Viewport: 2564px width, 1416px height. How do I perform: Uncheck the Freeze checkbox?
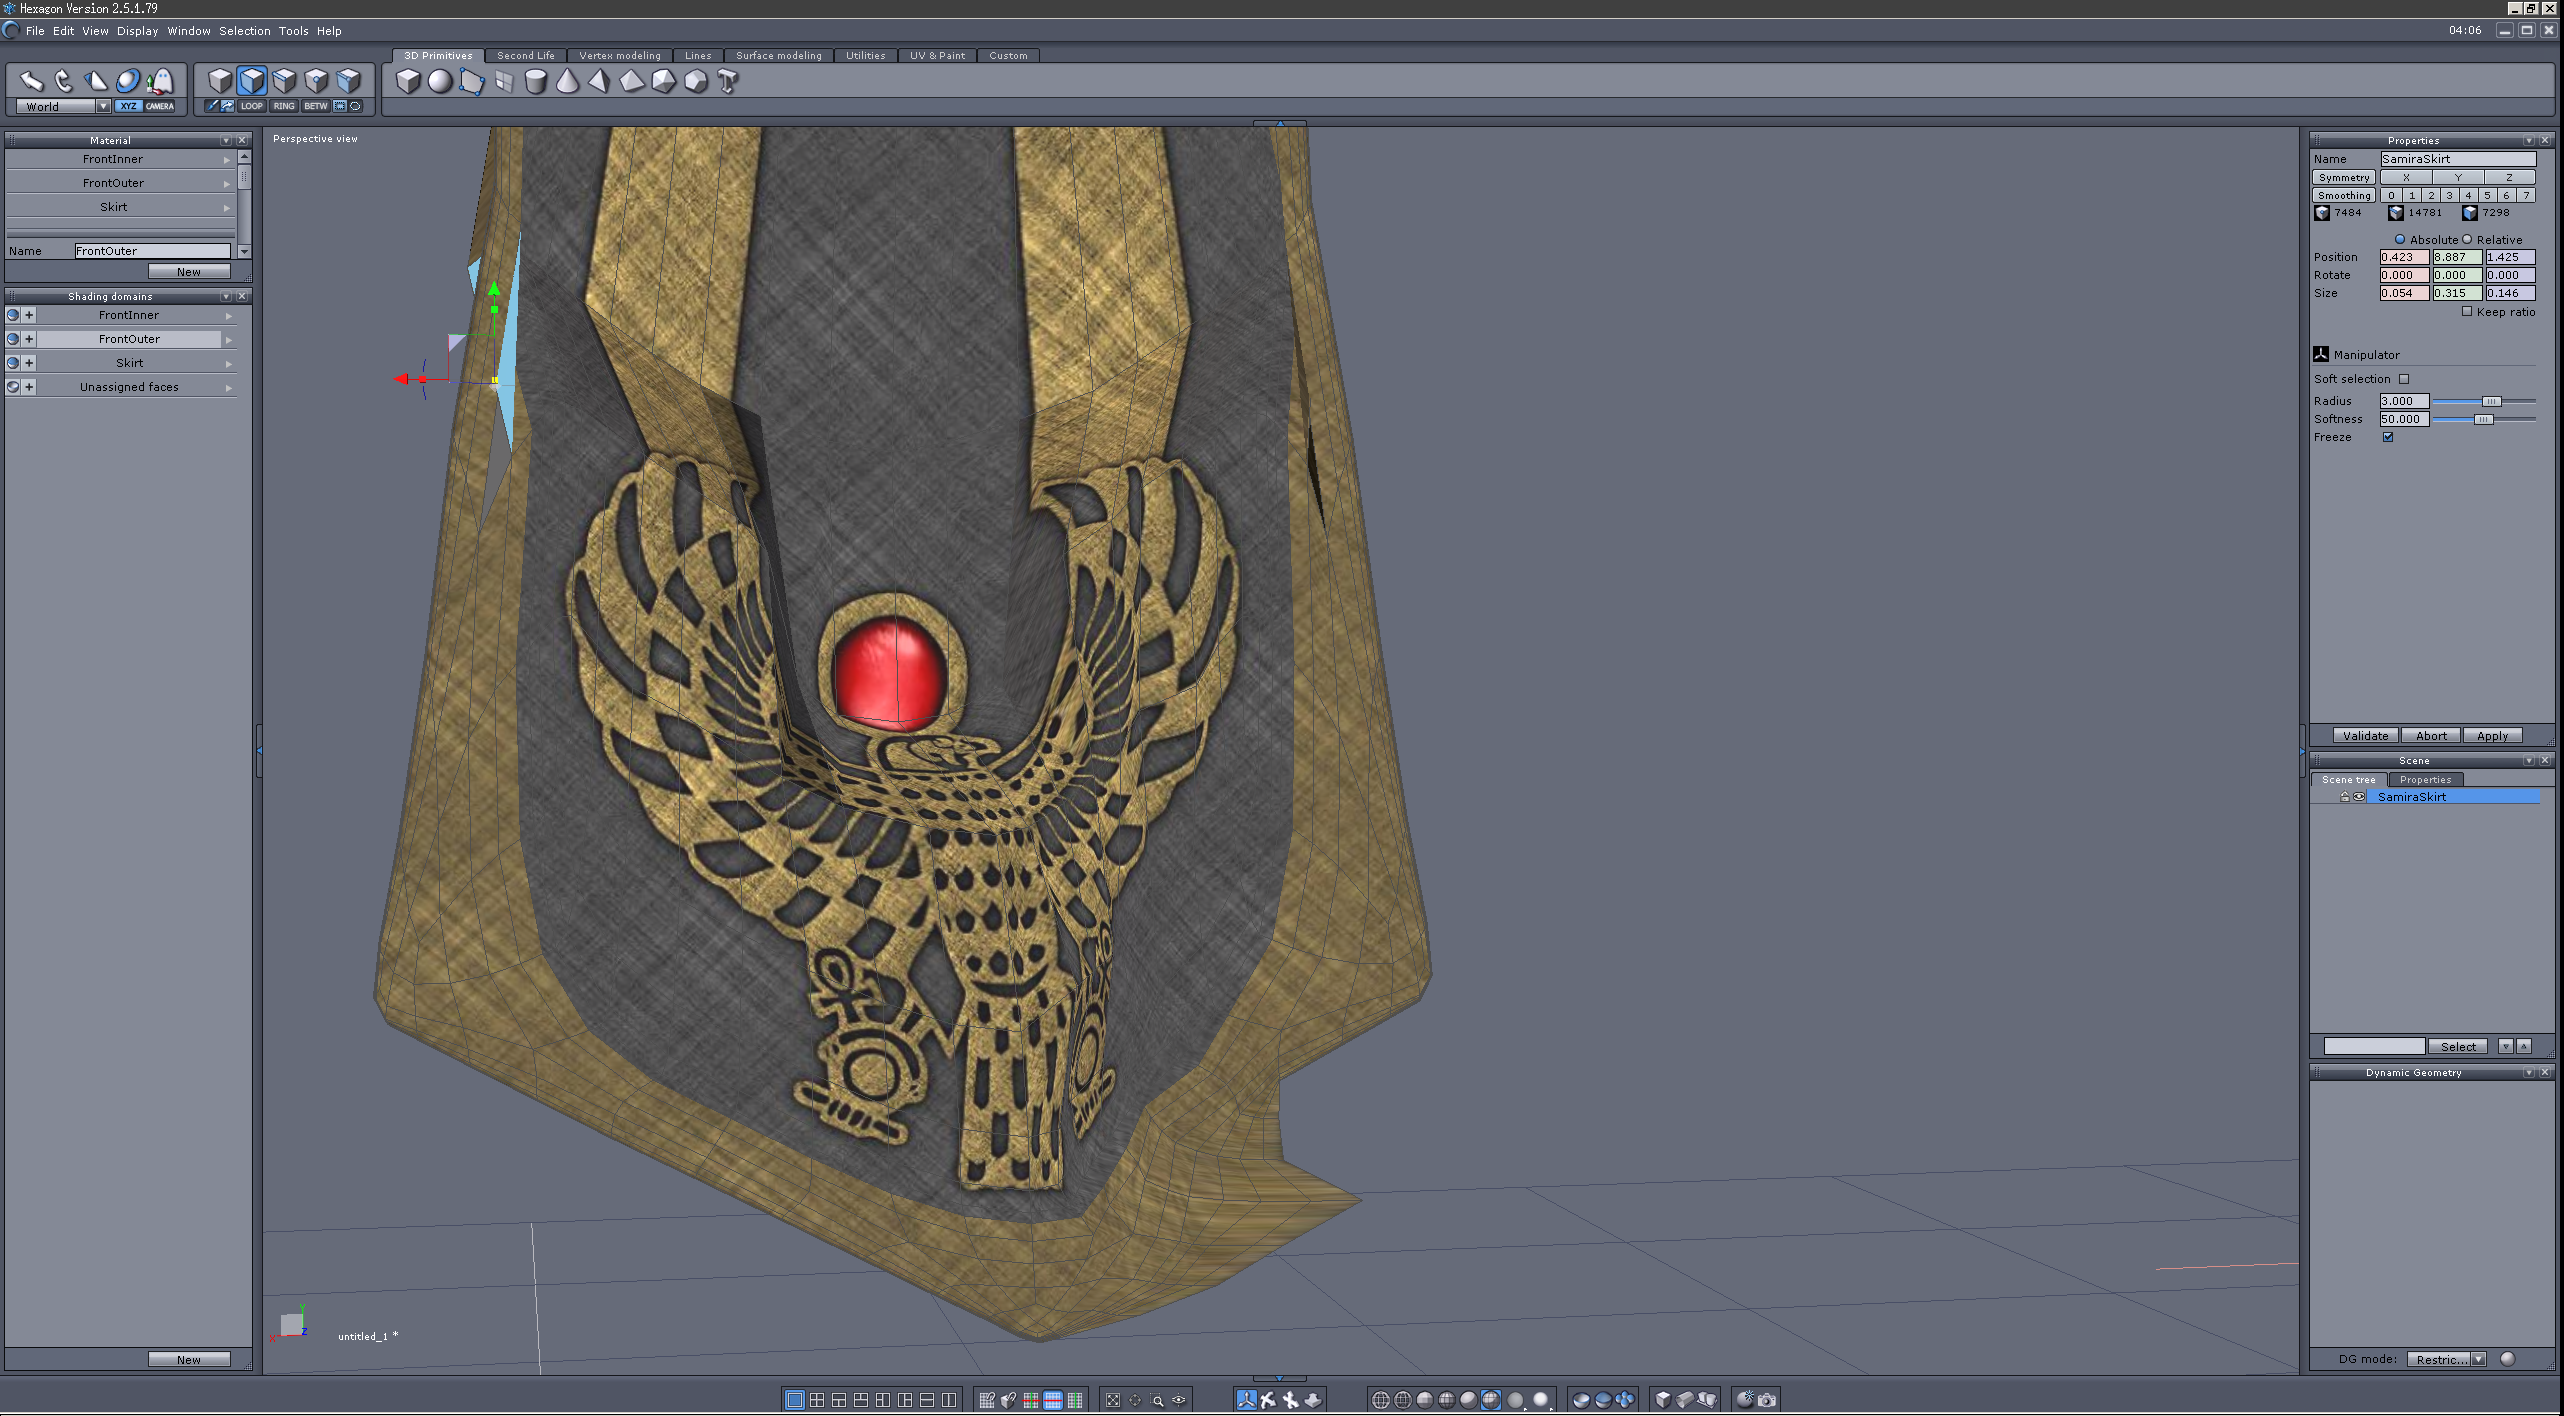point(2388,437)
